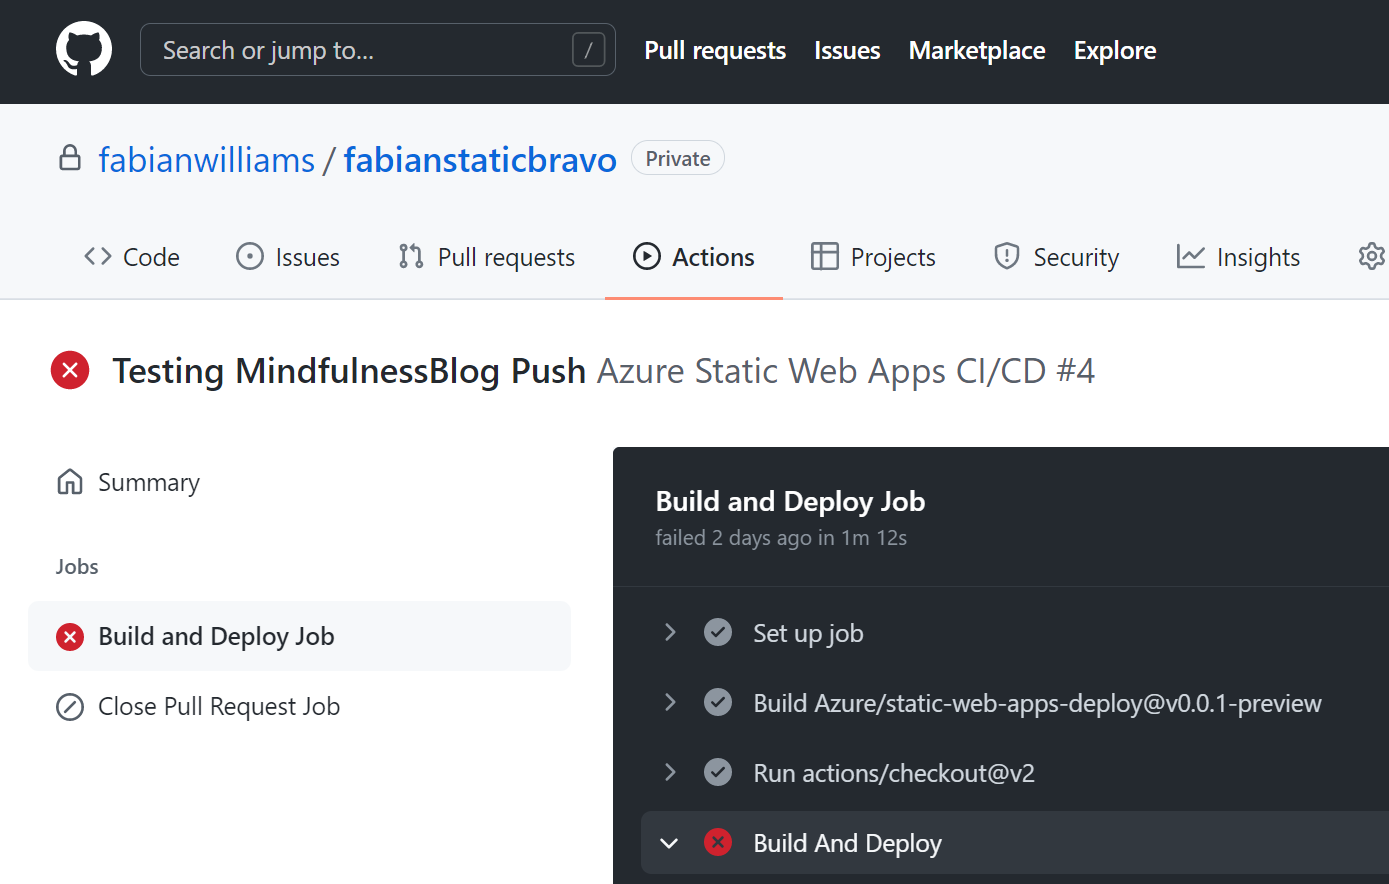Screen dimensions: 1389x884
Task: Click the Pull requests branch icon in tabs
Action: tap(411, 257)
